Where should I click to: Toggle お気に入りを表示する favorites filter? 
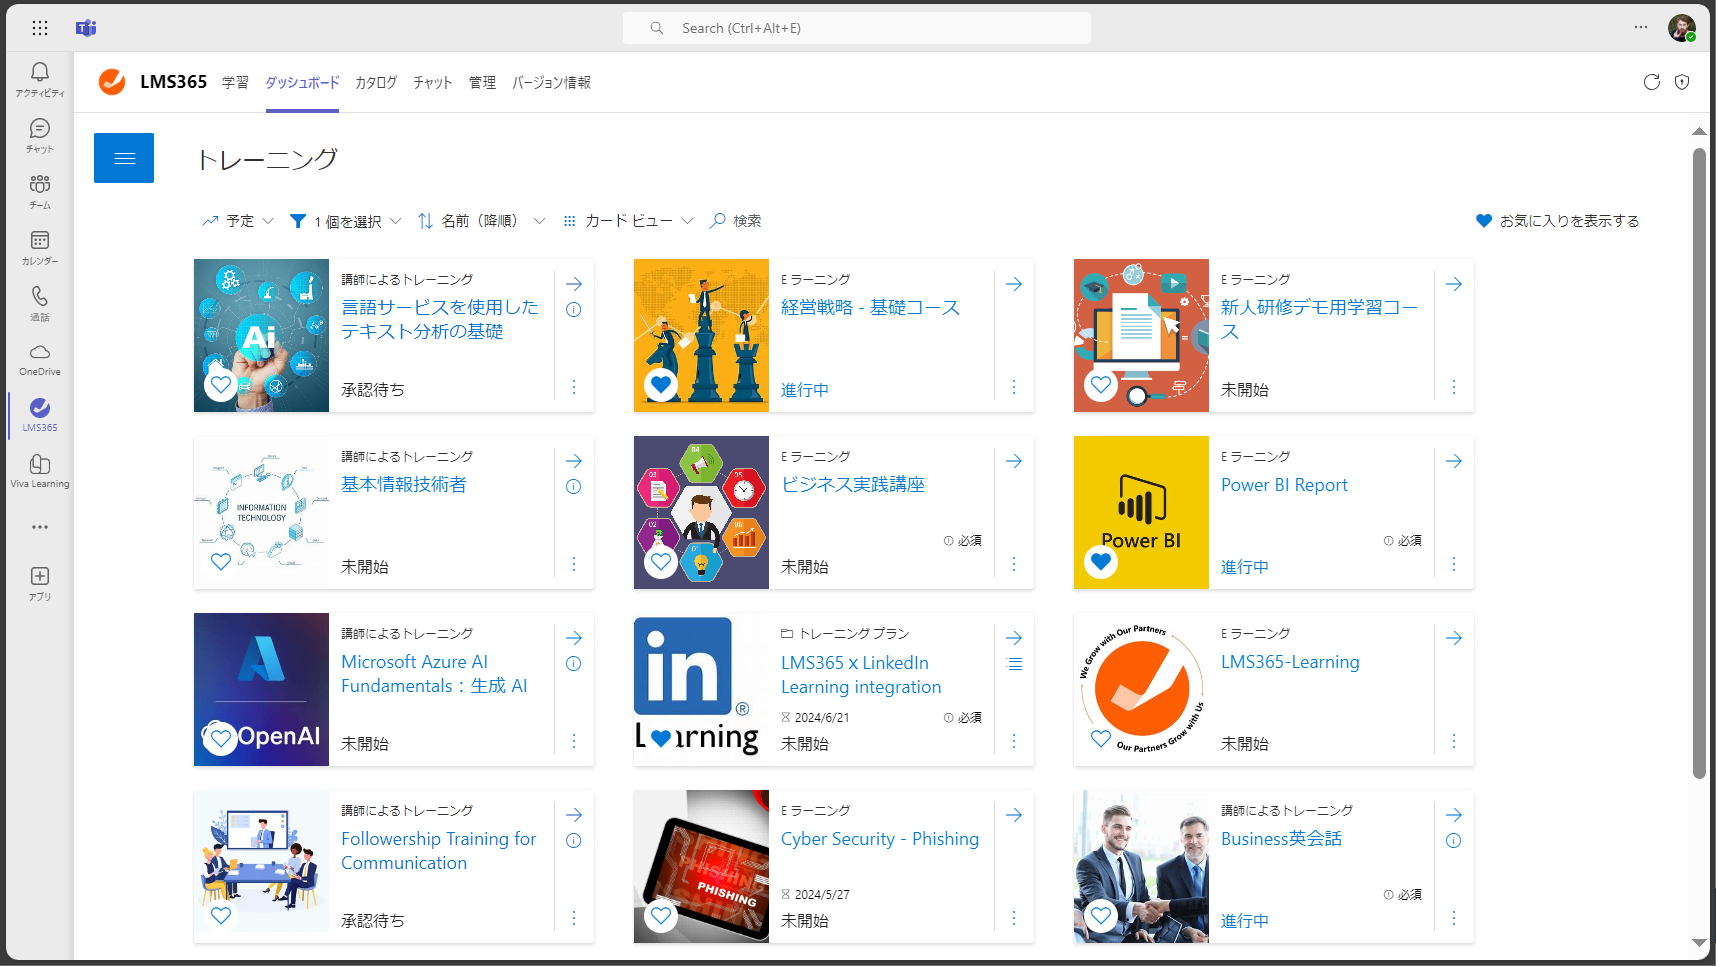click(1557, 221)
